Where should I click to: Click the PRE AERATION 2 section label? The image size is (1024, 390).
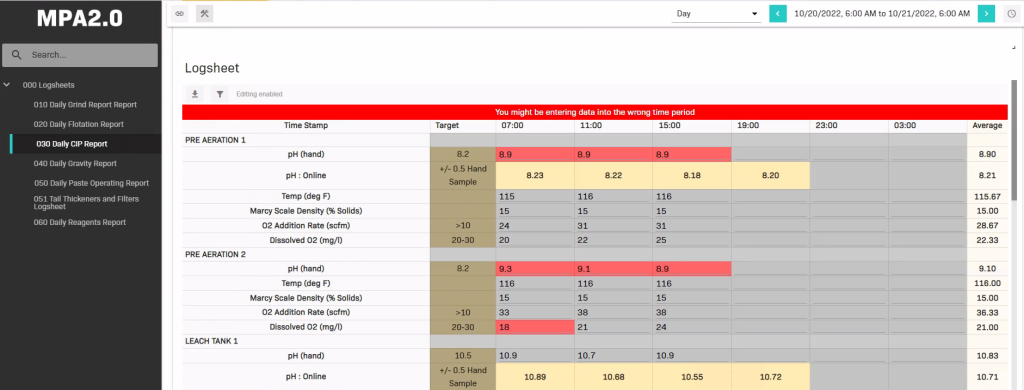coord(216,254)
